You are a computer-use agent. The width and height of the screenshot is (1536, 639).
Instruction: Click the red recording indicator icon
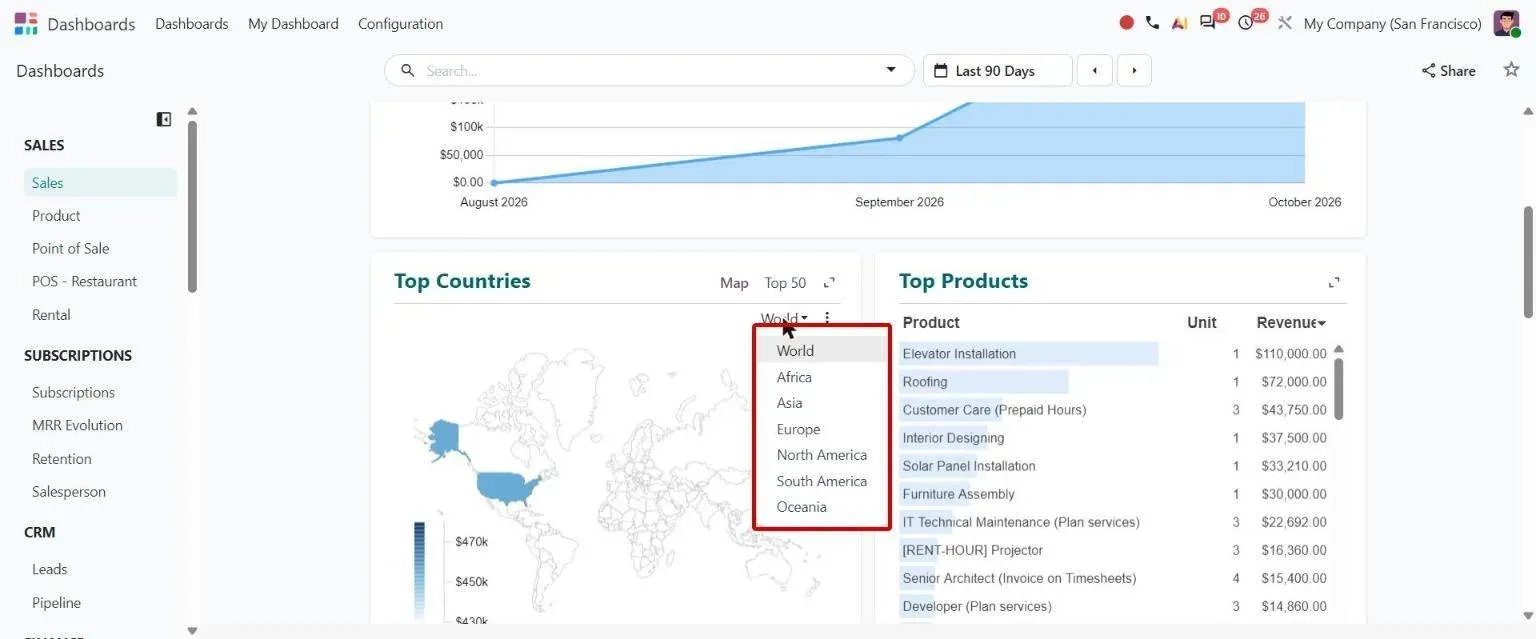(1127, 23)
